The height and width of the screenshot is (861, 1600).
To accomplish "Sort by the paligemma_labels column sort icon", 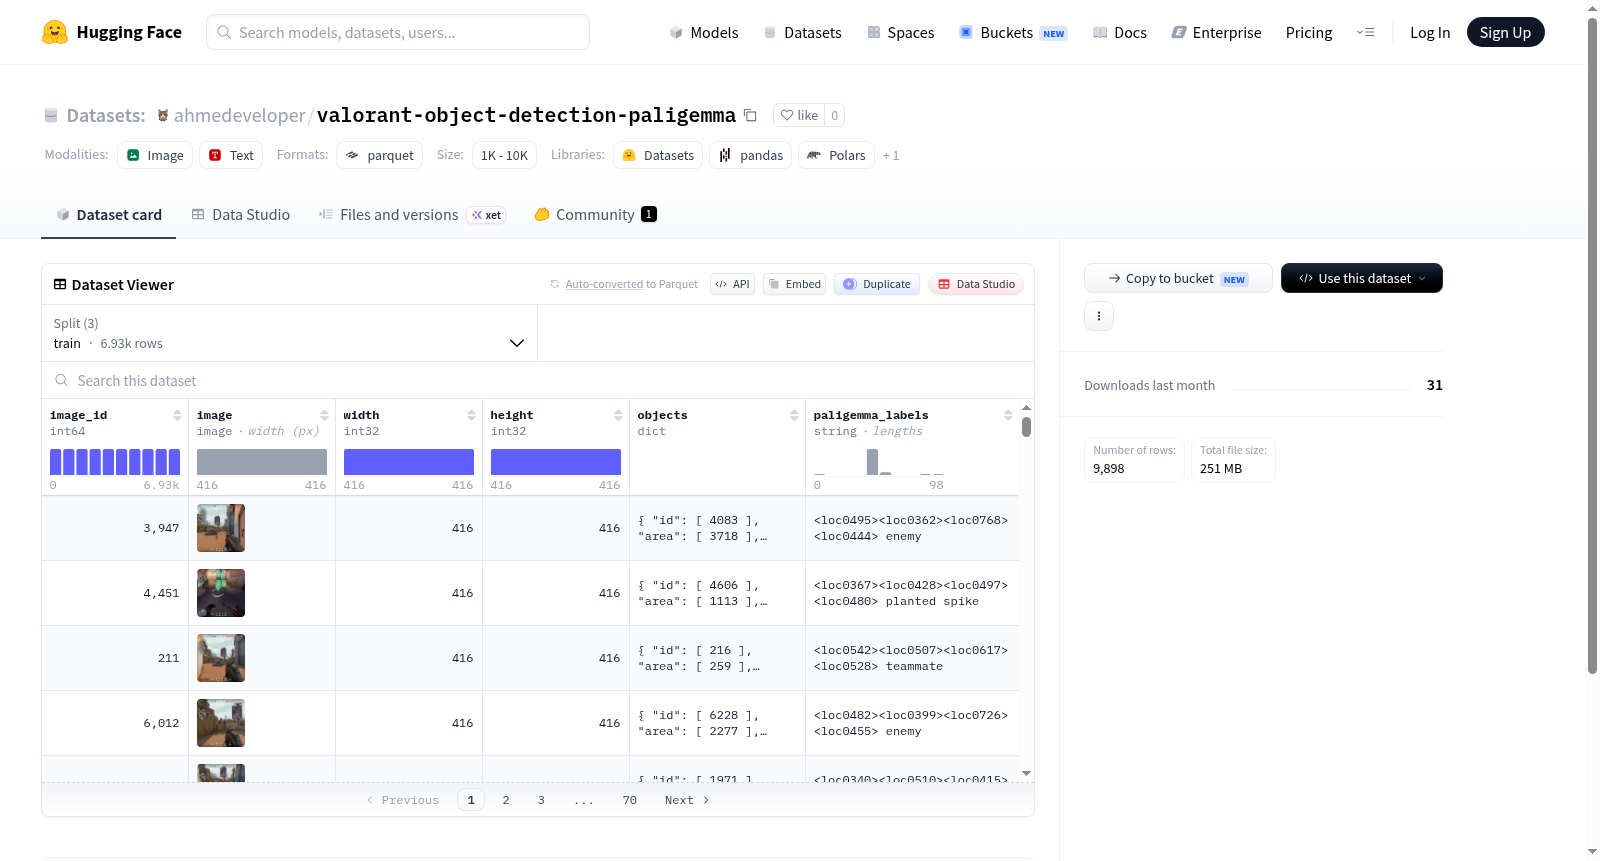I will click(x=1008, y=415).
